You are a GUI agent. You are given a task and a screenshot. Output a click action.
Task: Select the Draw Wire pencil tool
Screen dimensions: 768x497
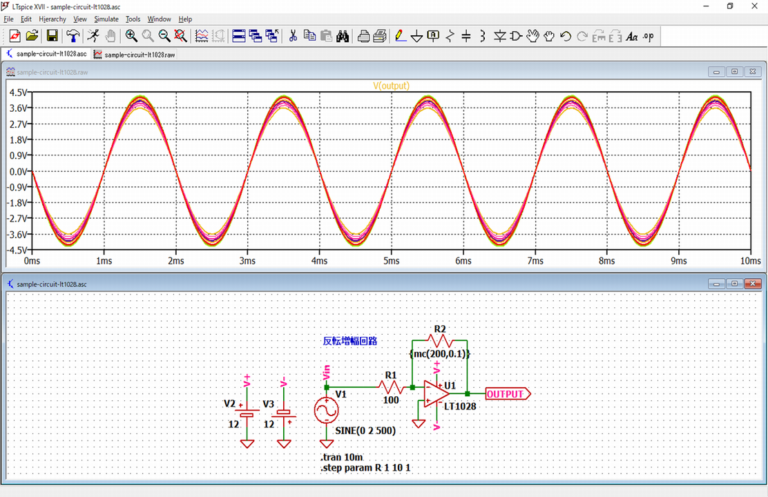[x=400, y=36]
